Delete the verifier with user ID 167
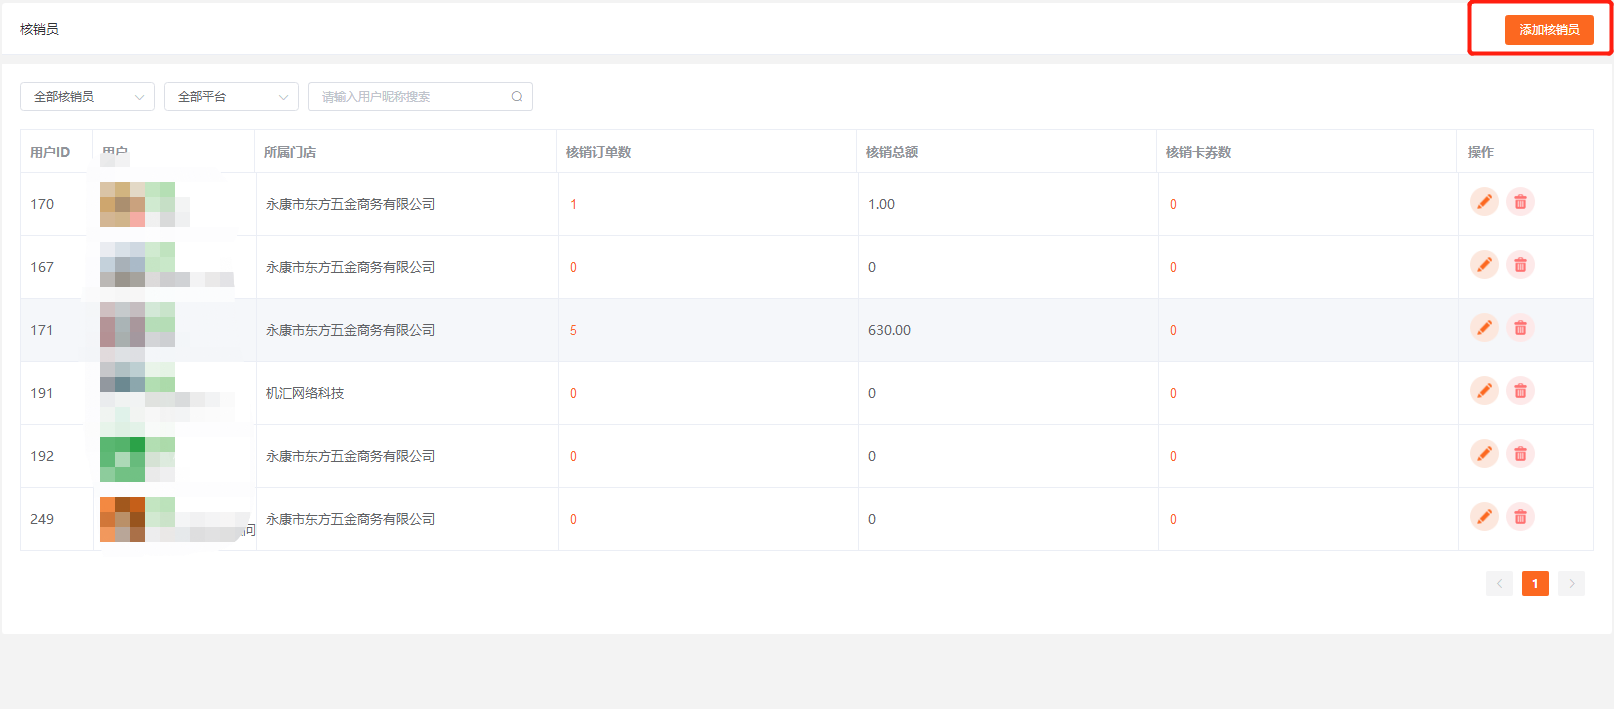1614x709 pixels. pos(1520,265)
